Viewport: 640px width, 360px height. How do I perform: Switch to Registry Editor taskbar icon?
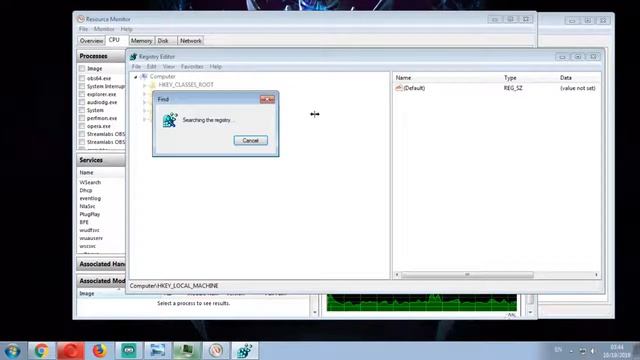click(x=245, y=351)
